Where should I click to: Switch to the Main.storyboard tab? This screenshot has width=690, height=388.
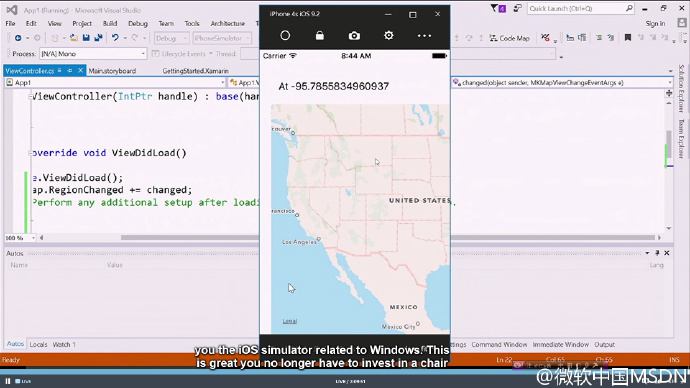point(112,71)
